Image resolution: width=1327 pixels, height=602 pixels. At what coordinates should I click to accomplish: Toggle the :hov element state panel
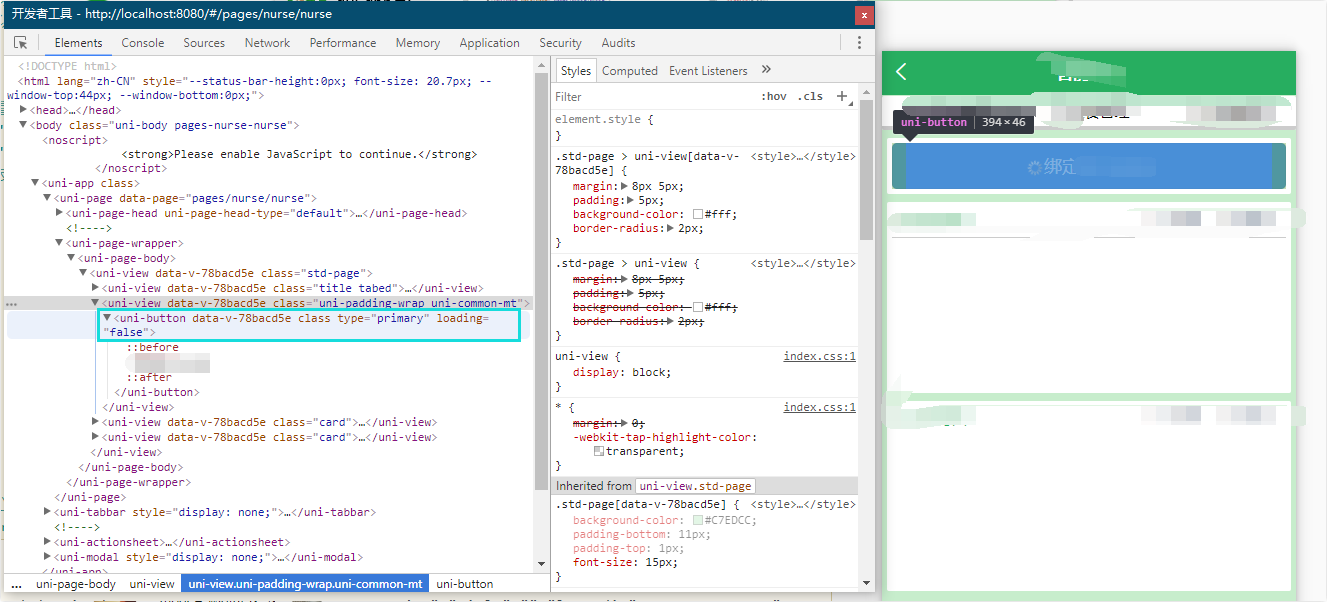773,97
